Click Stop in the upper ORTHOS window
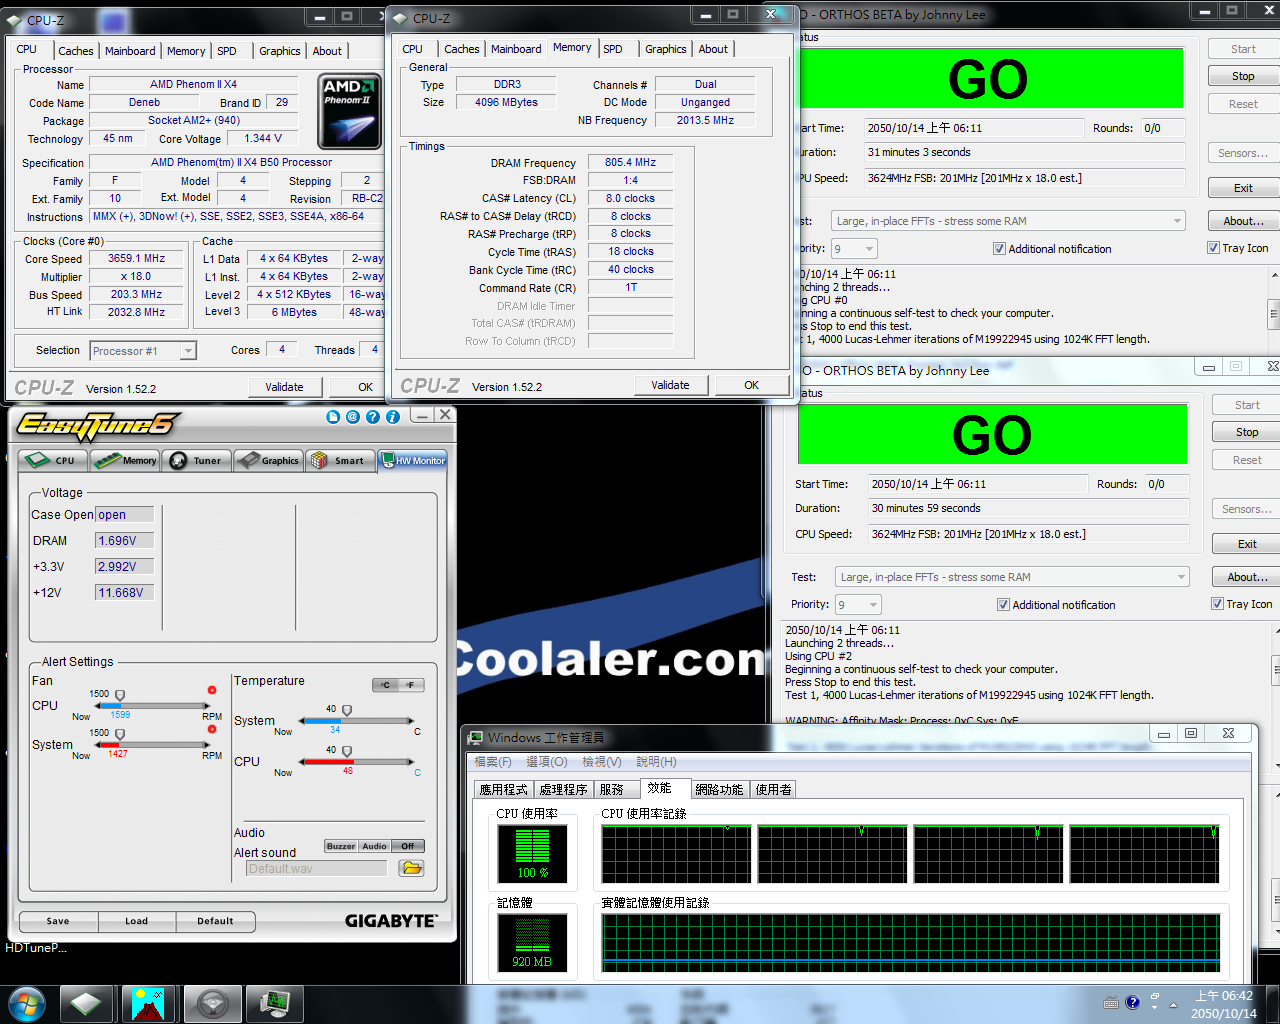The height and width of the screenshot is (1024, 1280). (x=1243, y=76)
